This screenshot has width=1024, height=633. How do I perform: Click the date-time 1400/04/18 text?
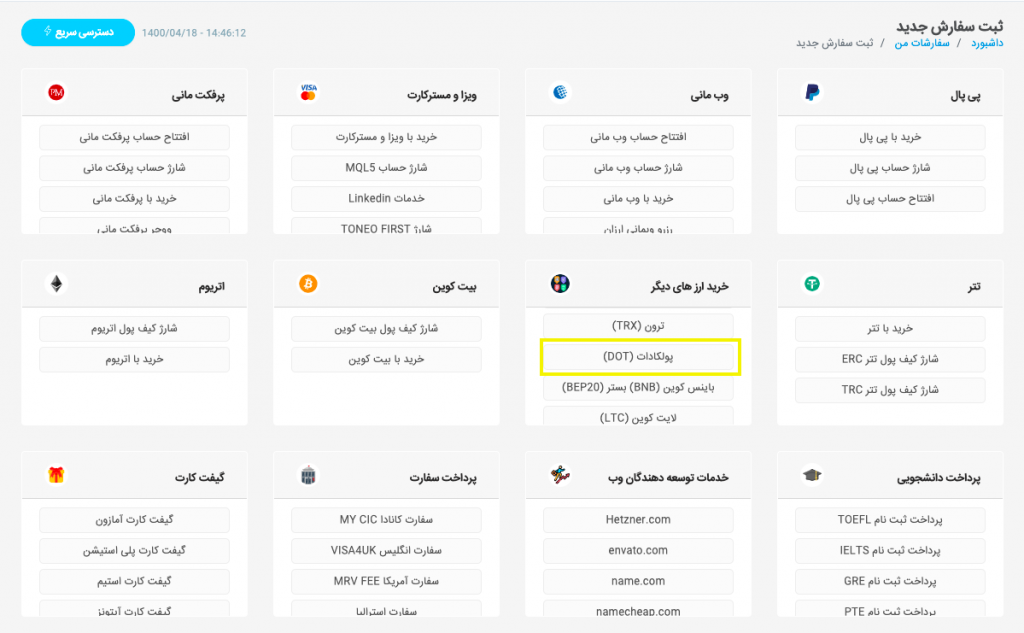[194, 33]
